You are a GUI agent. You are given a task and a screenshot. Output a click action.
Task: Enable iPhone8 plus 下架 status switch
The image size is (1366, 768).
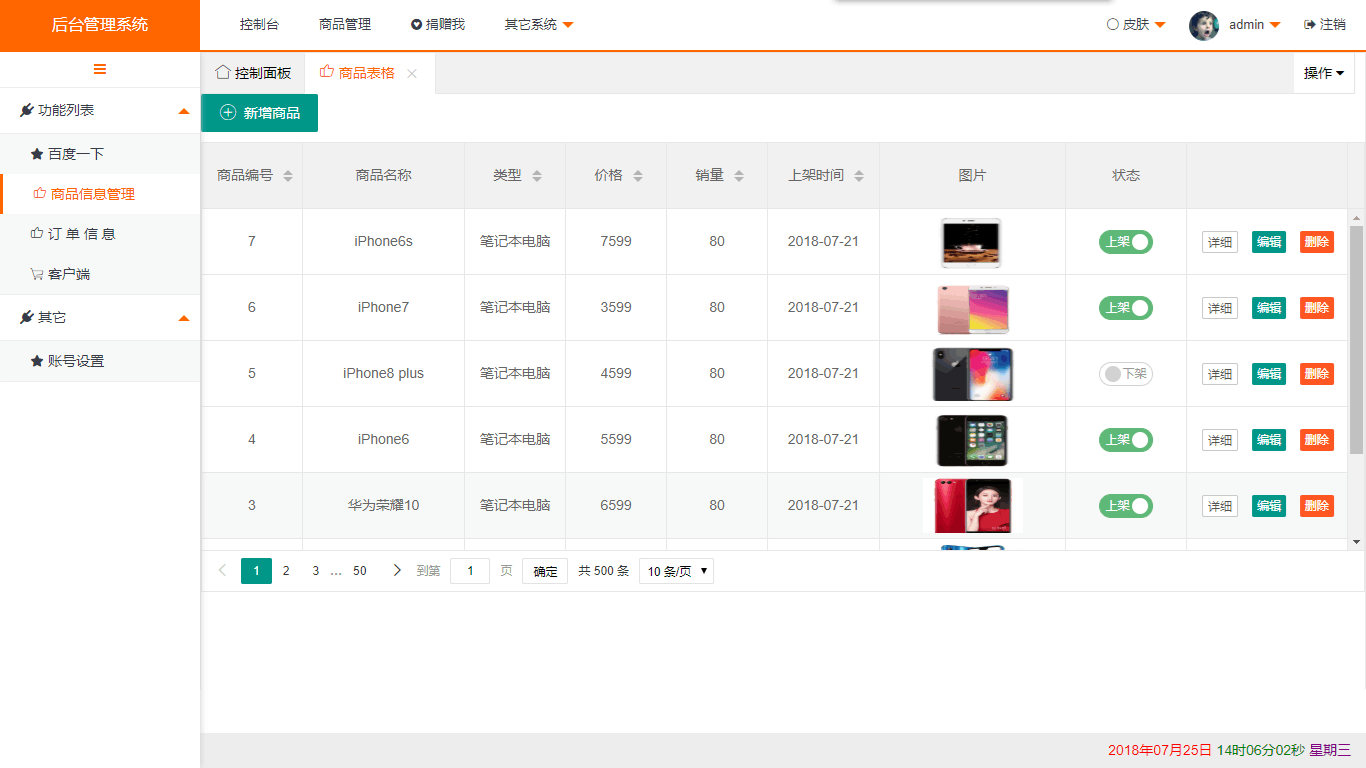pyautogui.click(x=1126, y=374)
